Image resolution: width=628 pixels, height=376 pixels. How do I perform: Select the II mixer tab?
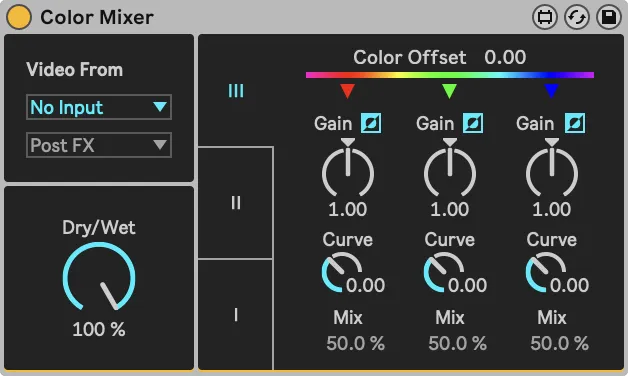(x=236, y=203)
